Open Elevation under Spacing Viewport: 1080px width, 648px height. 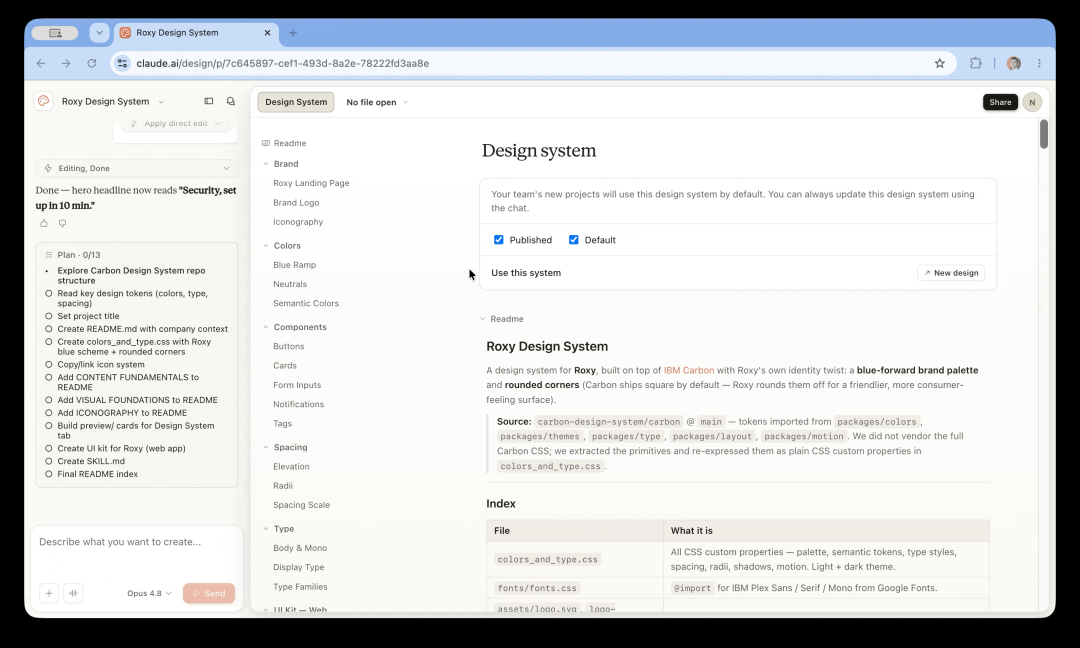[291, 466]
